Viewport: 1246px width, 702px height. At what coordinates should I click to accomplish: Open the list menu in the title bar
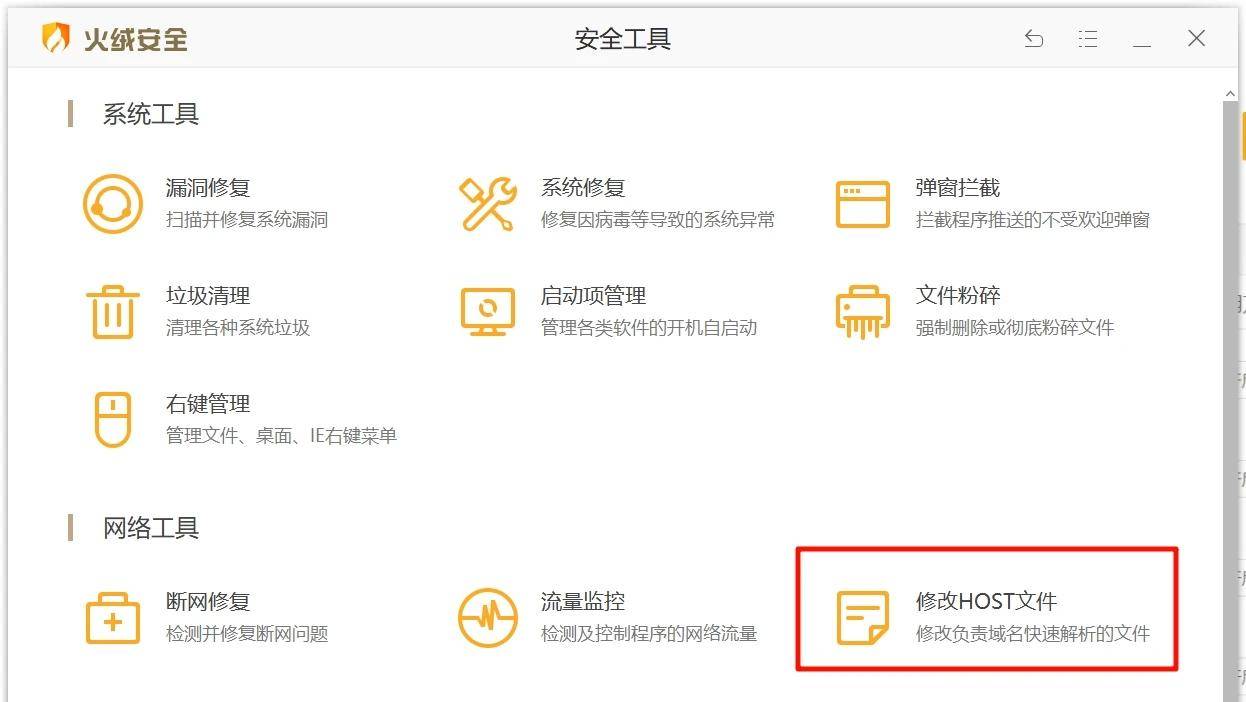pyautogui.click(x=1088, y=38)
